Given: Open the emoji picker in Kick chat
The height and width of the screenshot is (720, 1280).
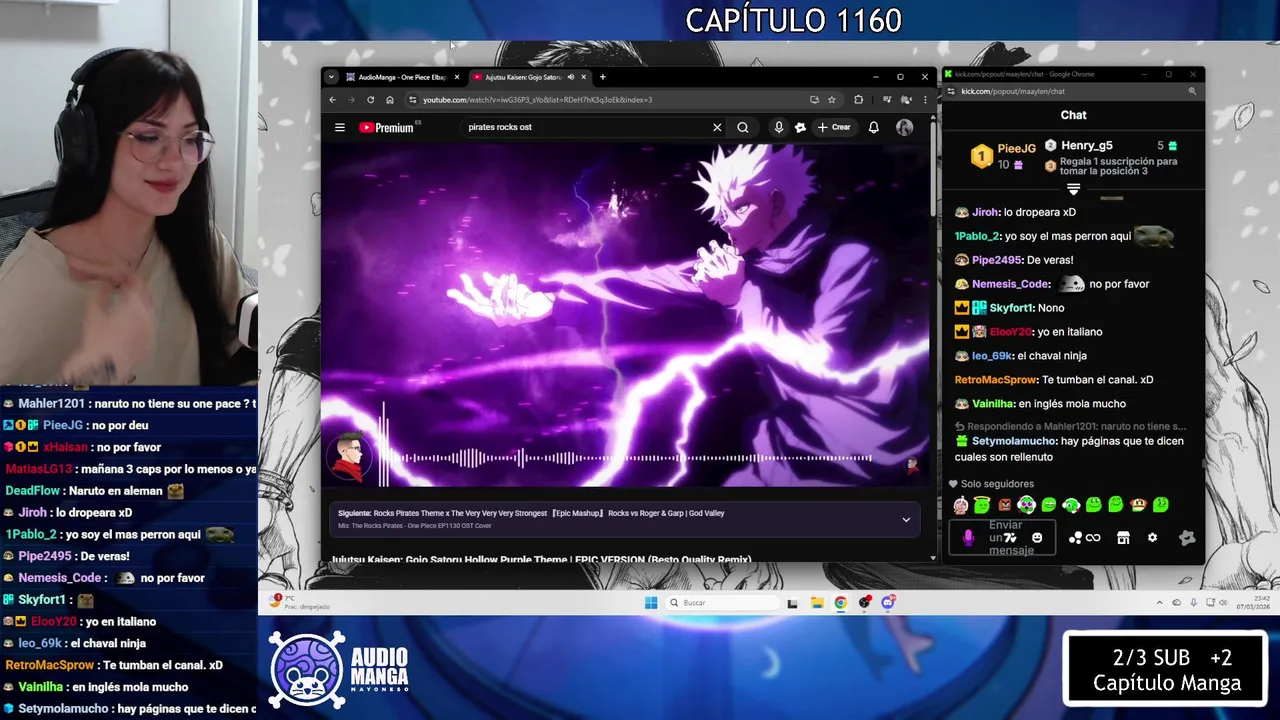Looking at the screenshot, I should 1037,537.
